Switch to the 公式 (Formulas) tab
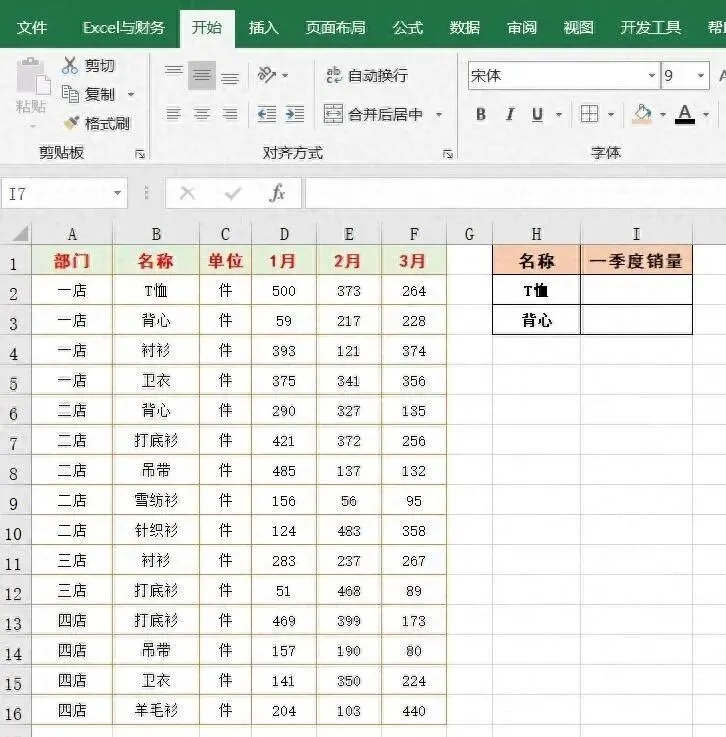 click(x=408, y=28)
